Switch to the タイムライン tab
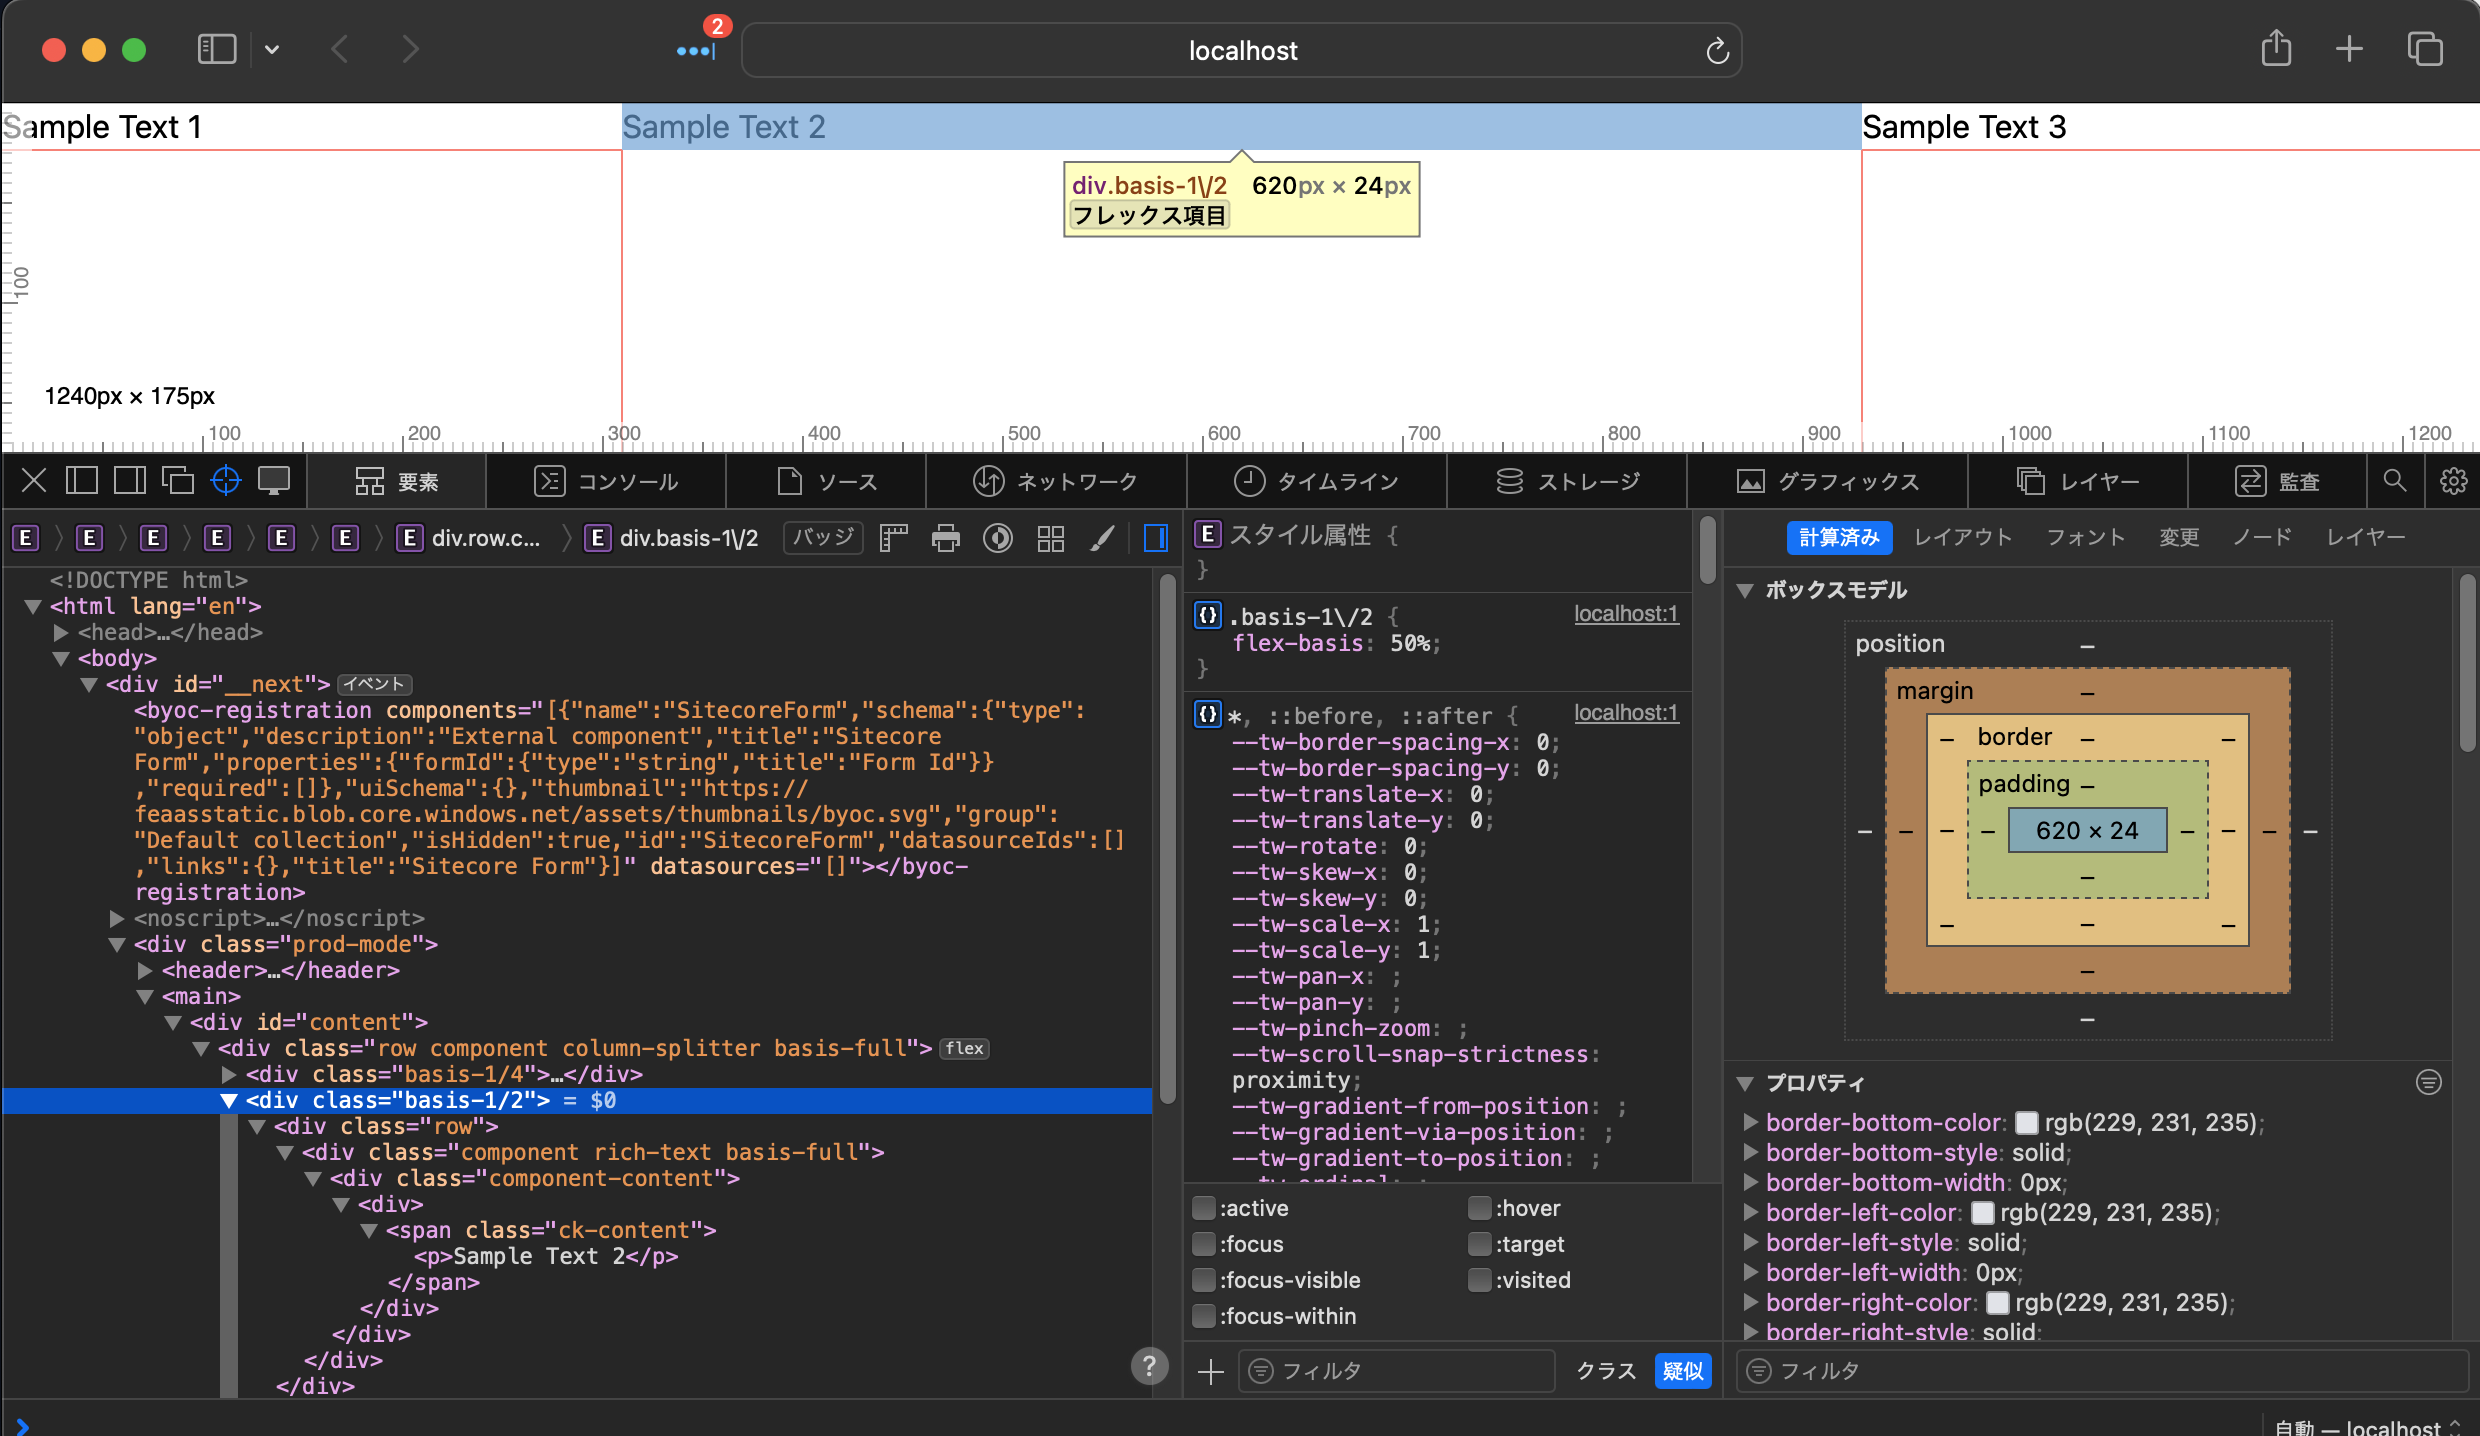Viewport: 2480px width, 1436px height. tap(1316, 481)
